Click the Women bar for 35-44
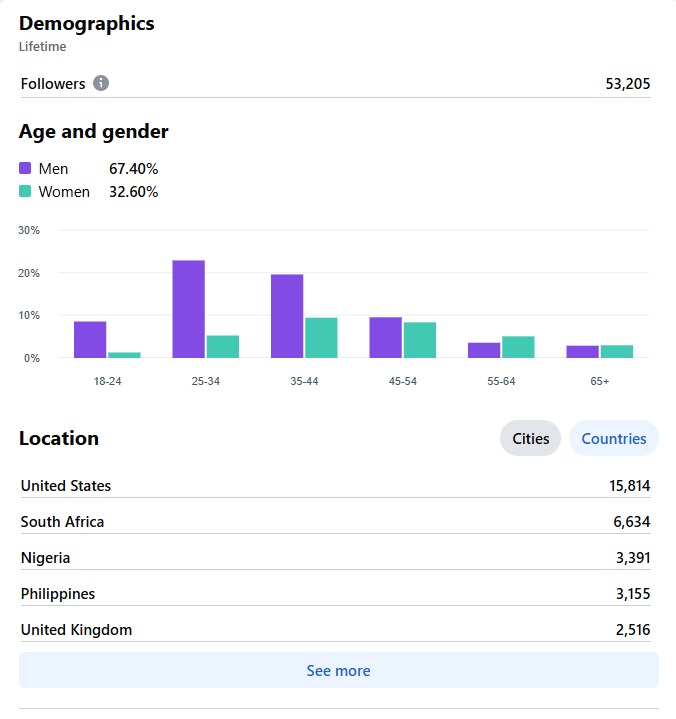This screenshot has width=676, height=719. [x=321, y=337]
